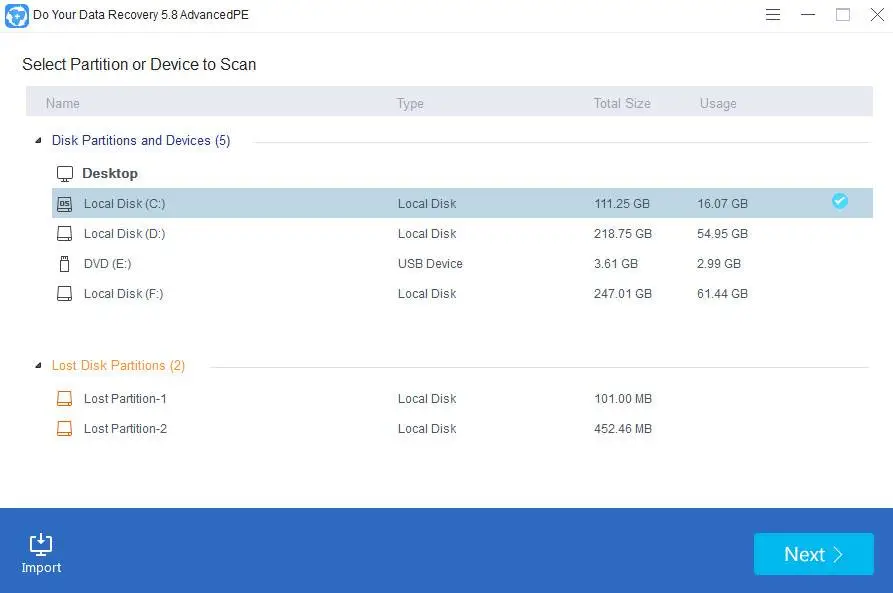Screen dimensions: 893x593
Task: Toggle the blue checkmark on Local Disk (C:)
Action: click(x=839, y=201)
